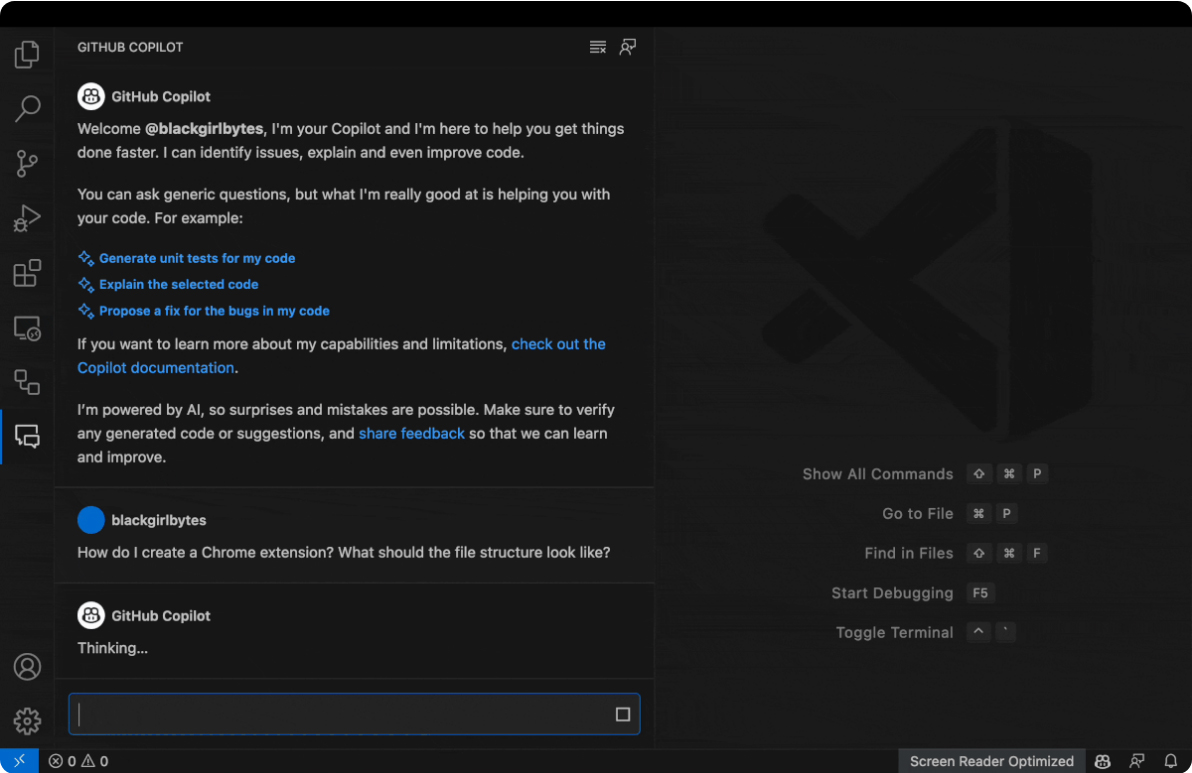Click Explain the selected code suggestion
The width and height of the screenshot is (1192, 773).
click(x=179, y=284)
